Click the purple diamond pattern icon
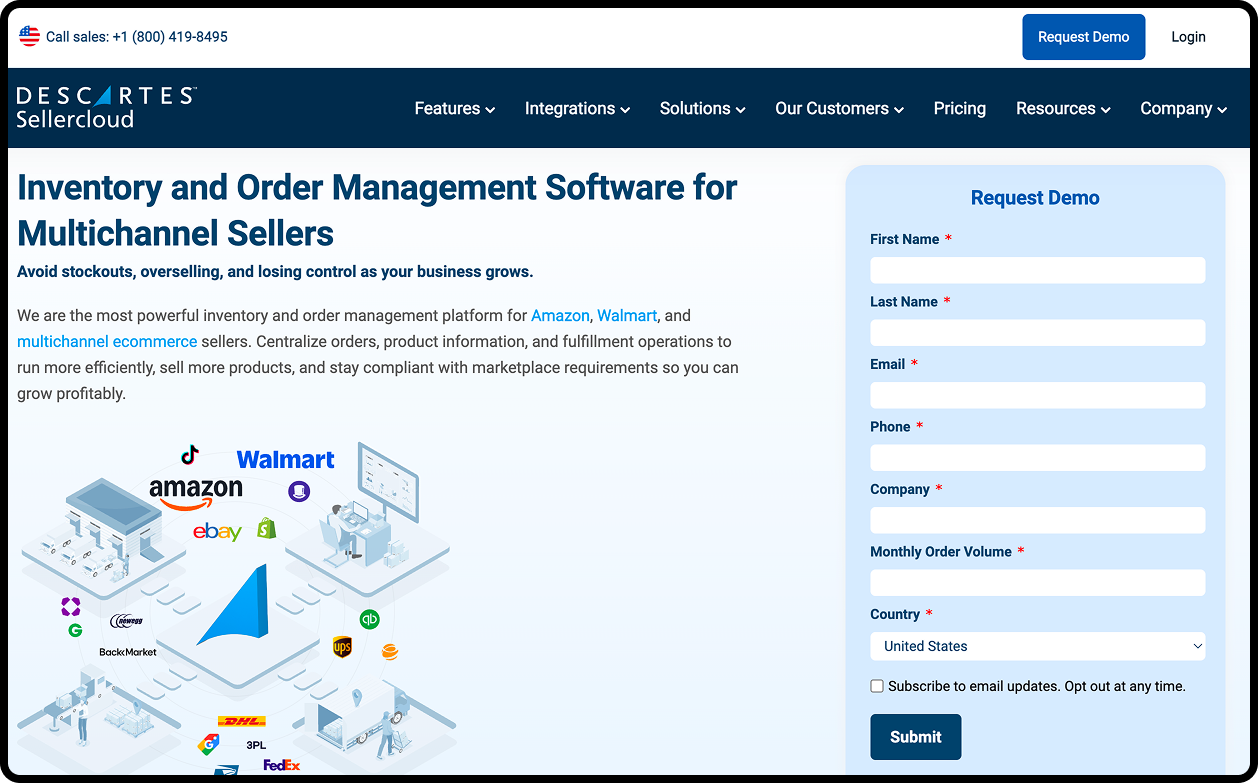1258x783 pixels. tap(70, 606)
